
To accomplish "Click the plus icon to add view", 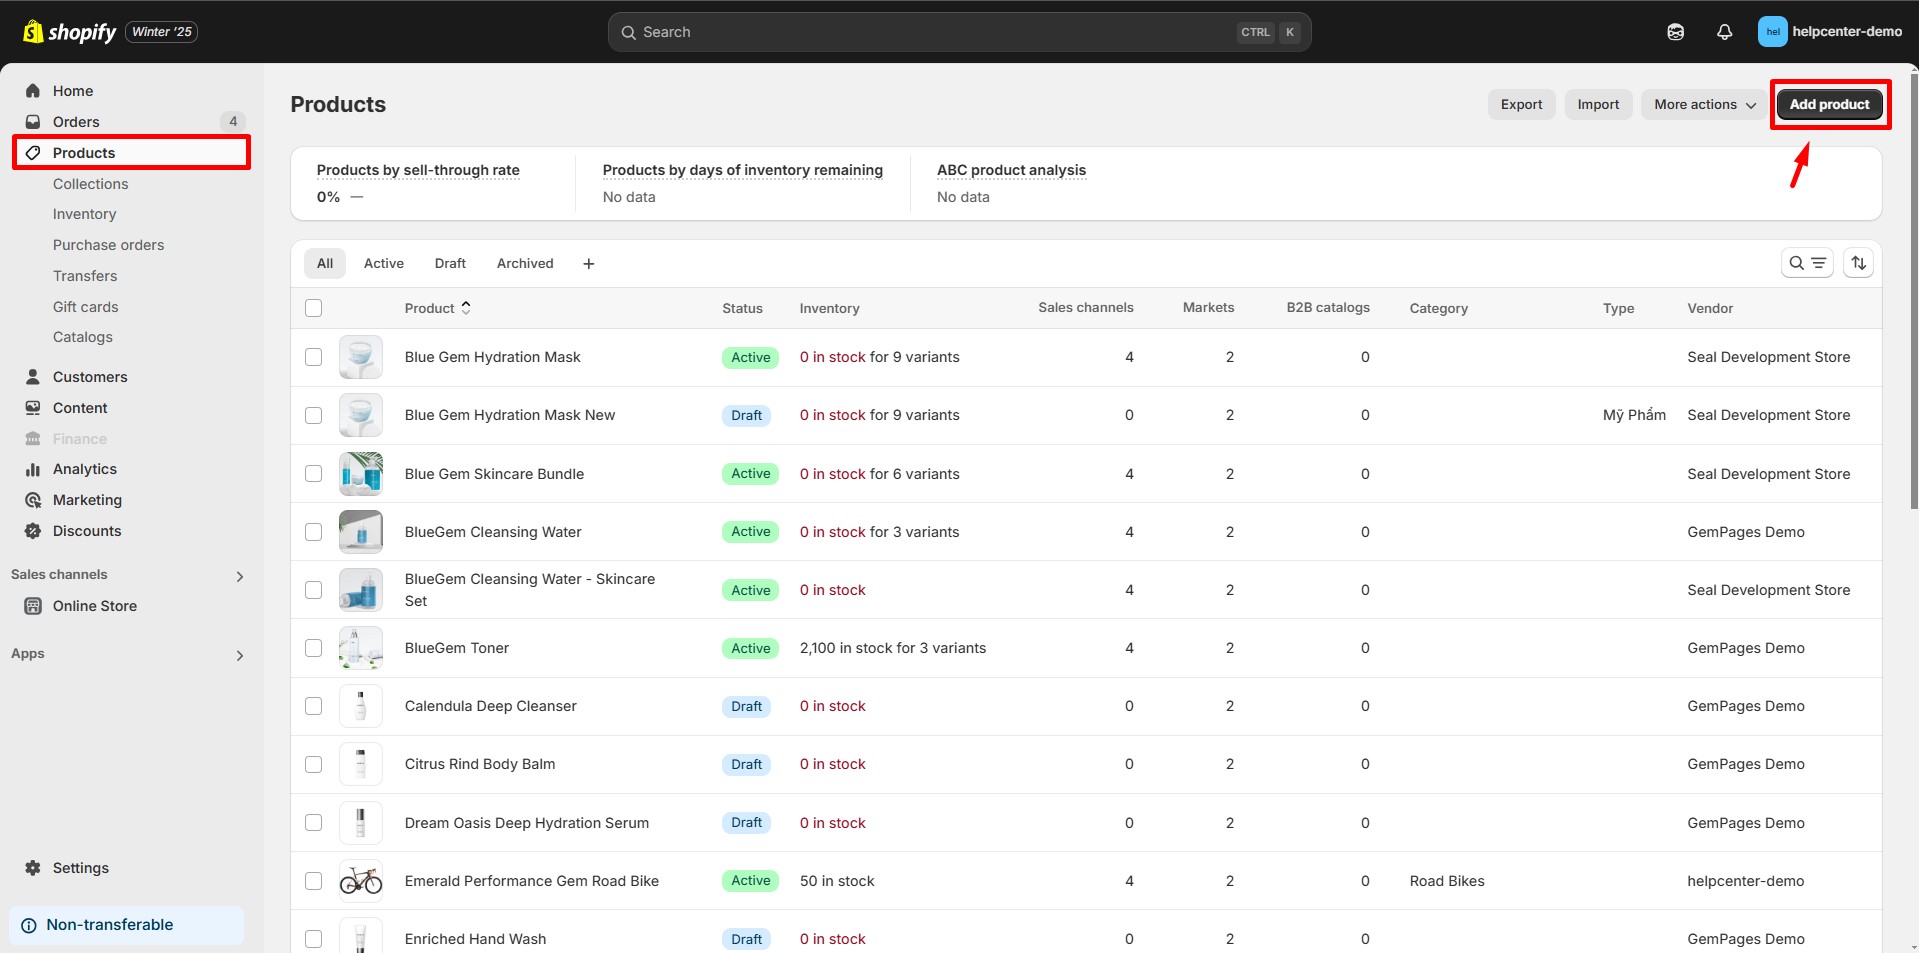I will click(589, 264).
